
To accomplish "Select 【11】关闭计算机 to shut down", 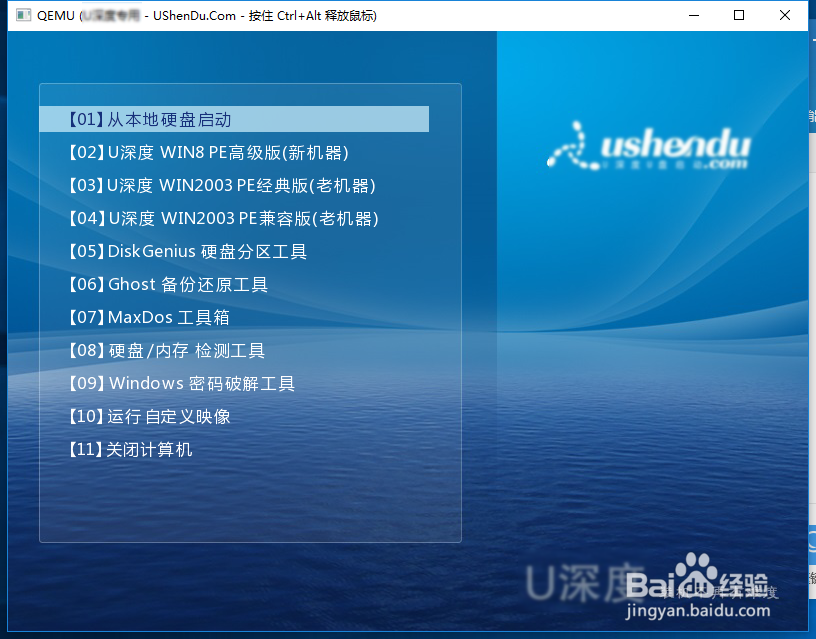I will point(130,449).
